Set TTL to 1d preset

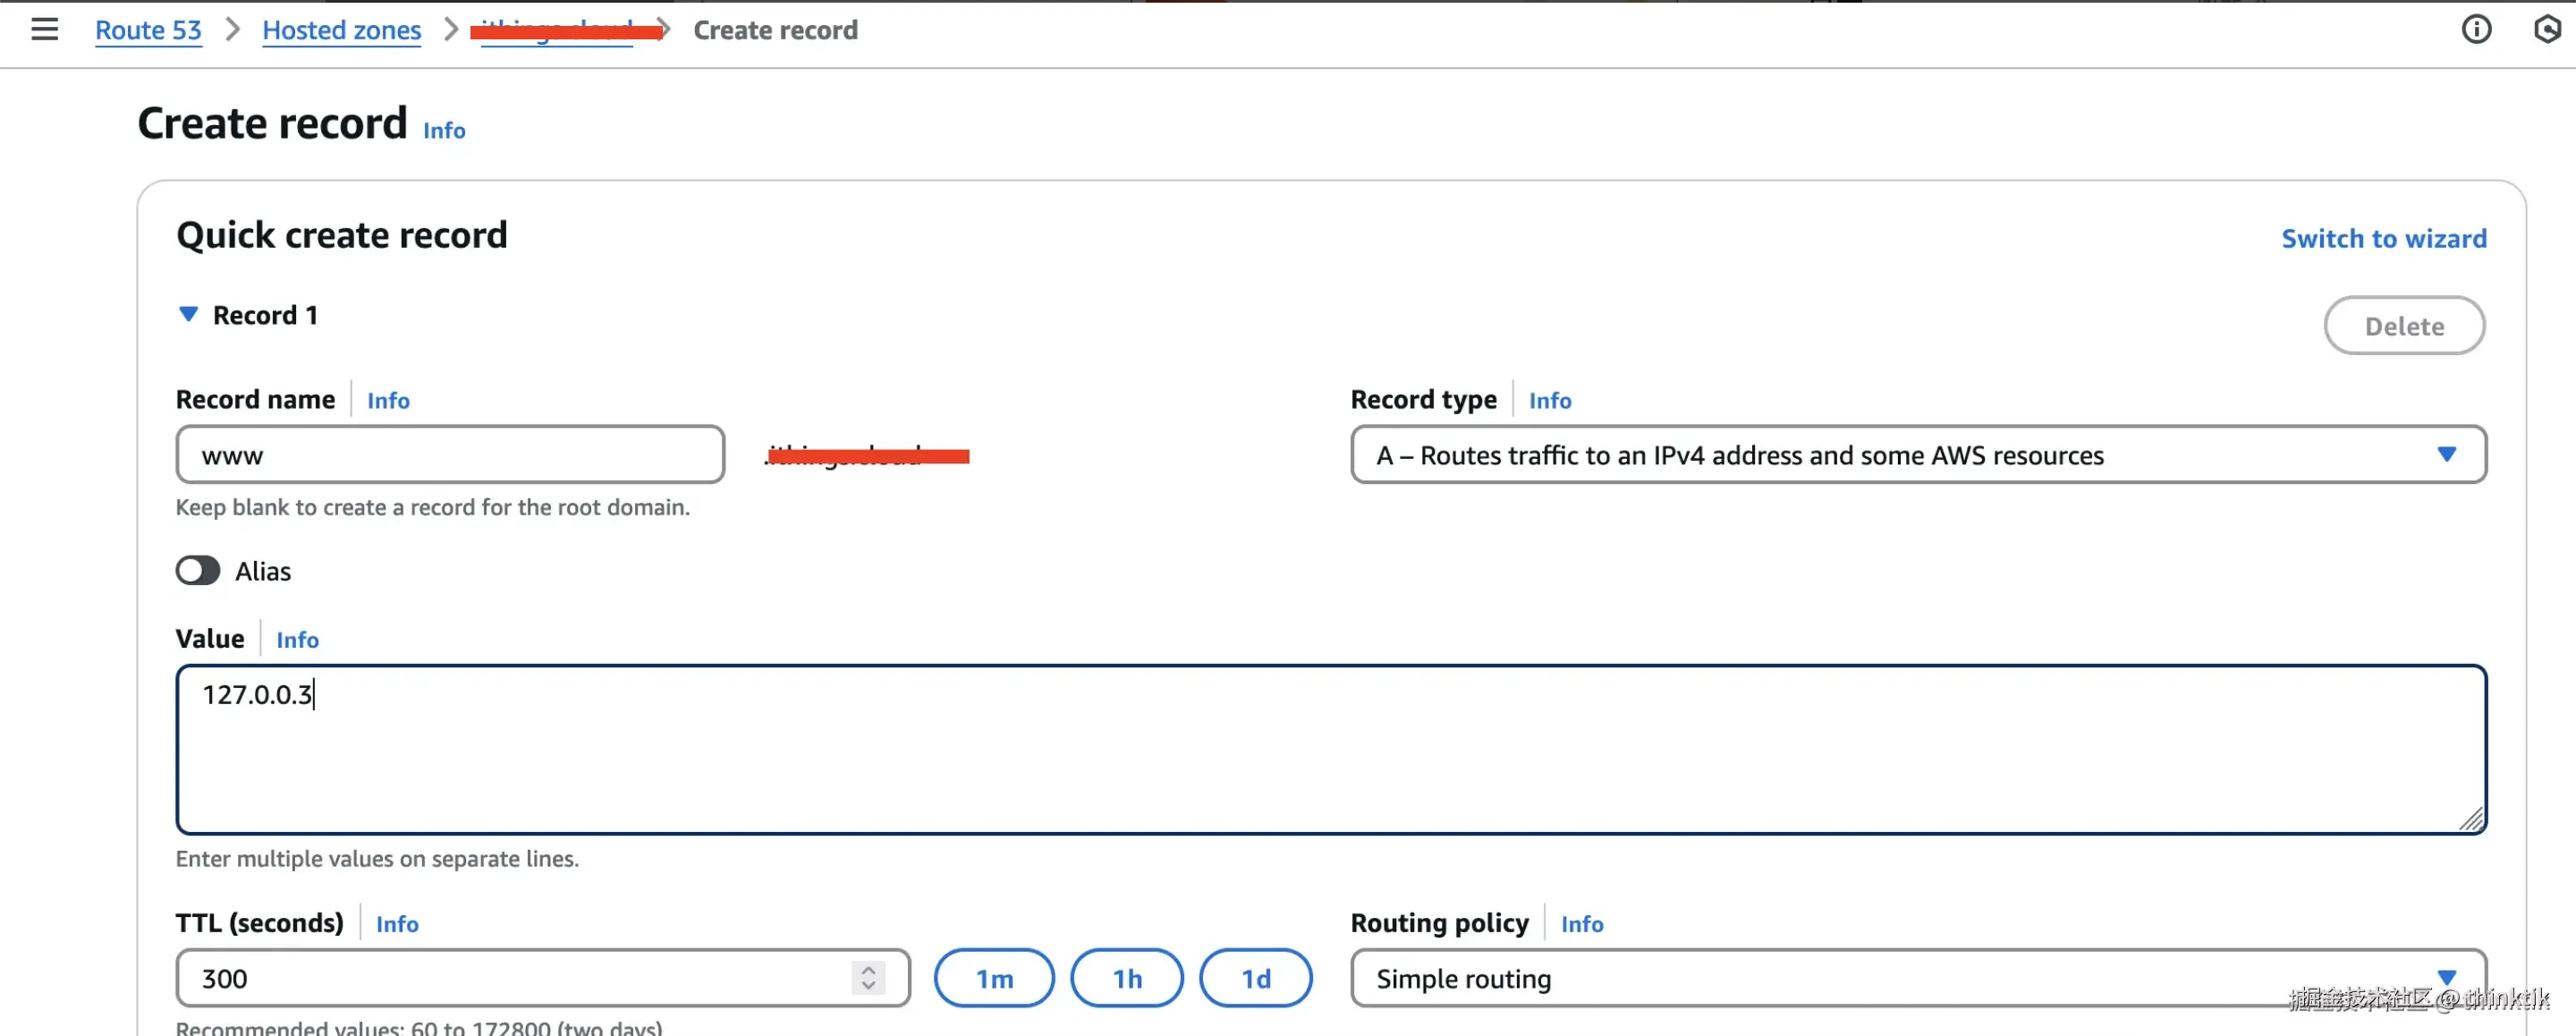pos(1255,978)
